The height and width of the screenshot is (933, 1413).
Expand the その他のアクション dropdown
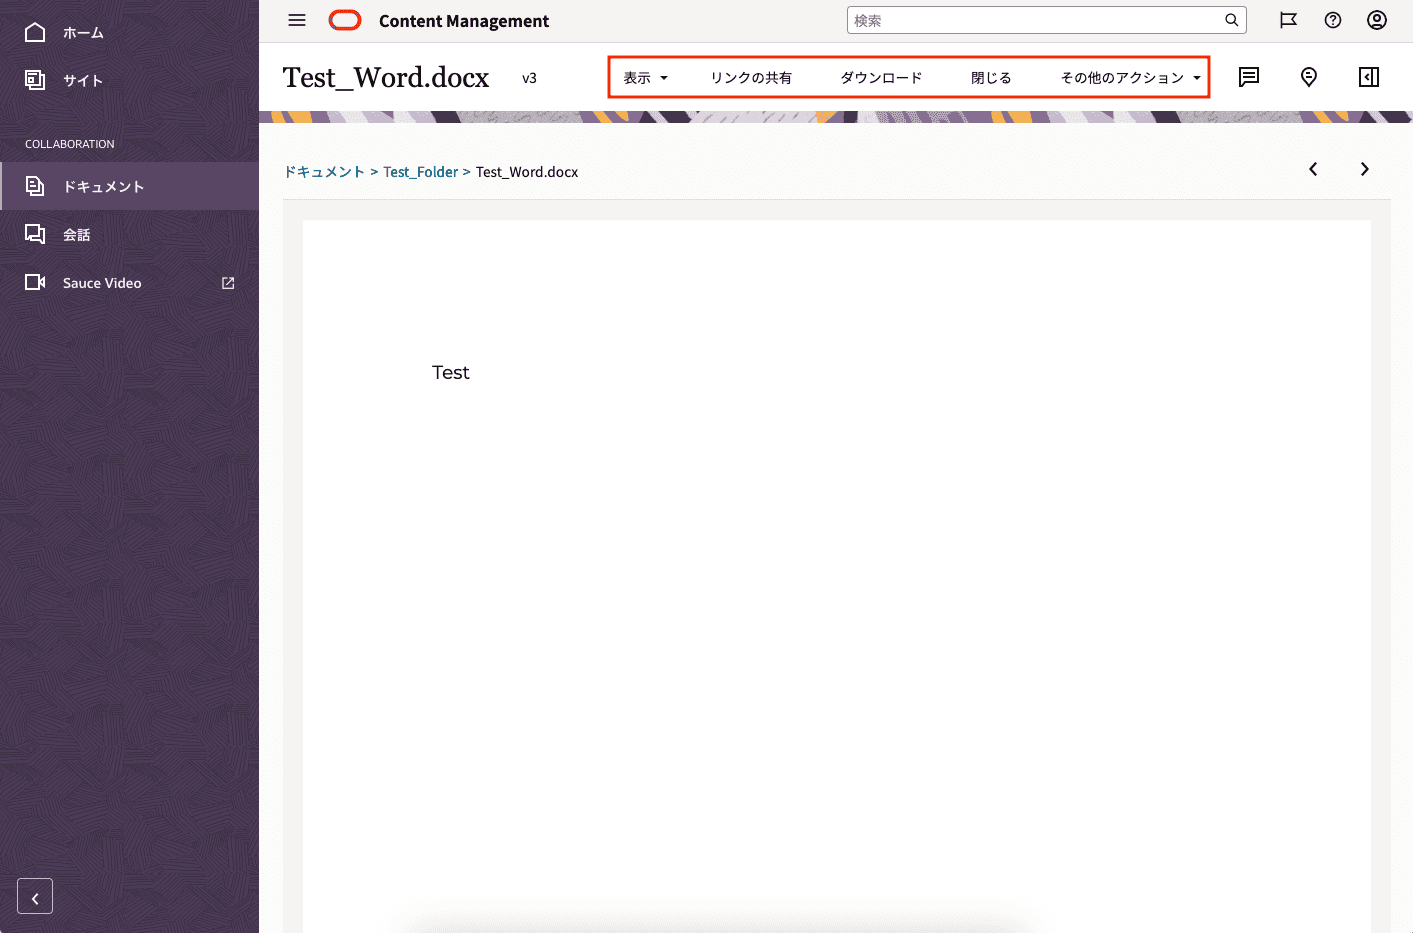(1130, 78)
